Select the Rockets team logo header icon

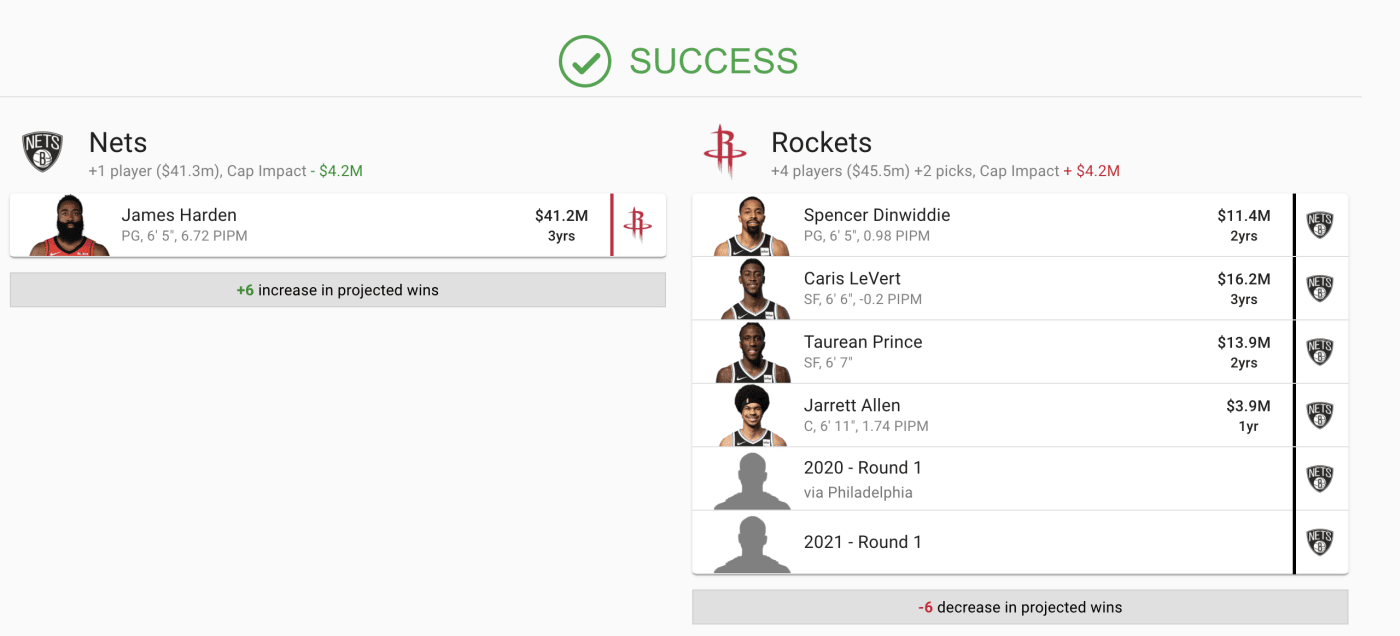click(x=725, y=151)
